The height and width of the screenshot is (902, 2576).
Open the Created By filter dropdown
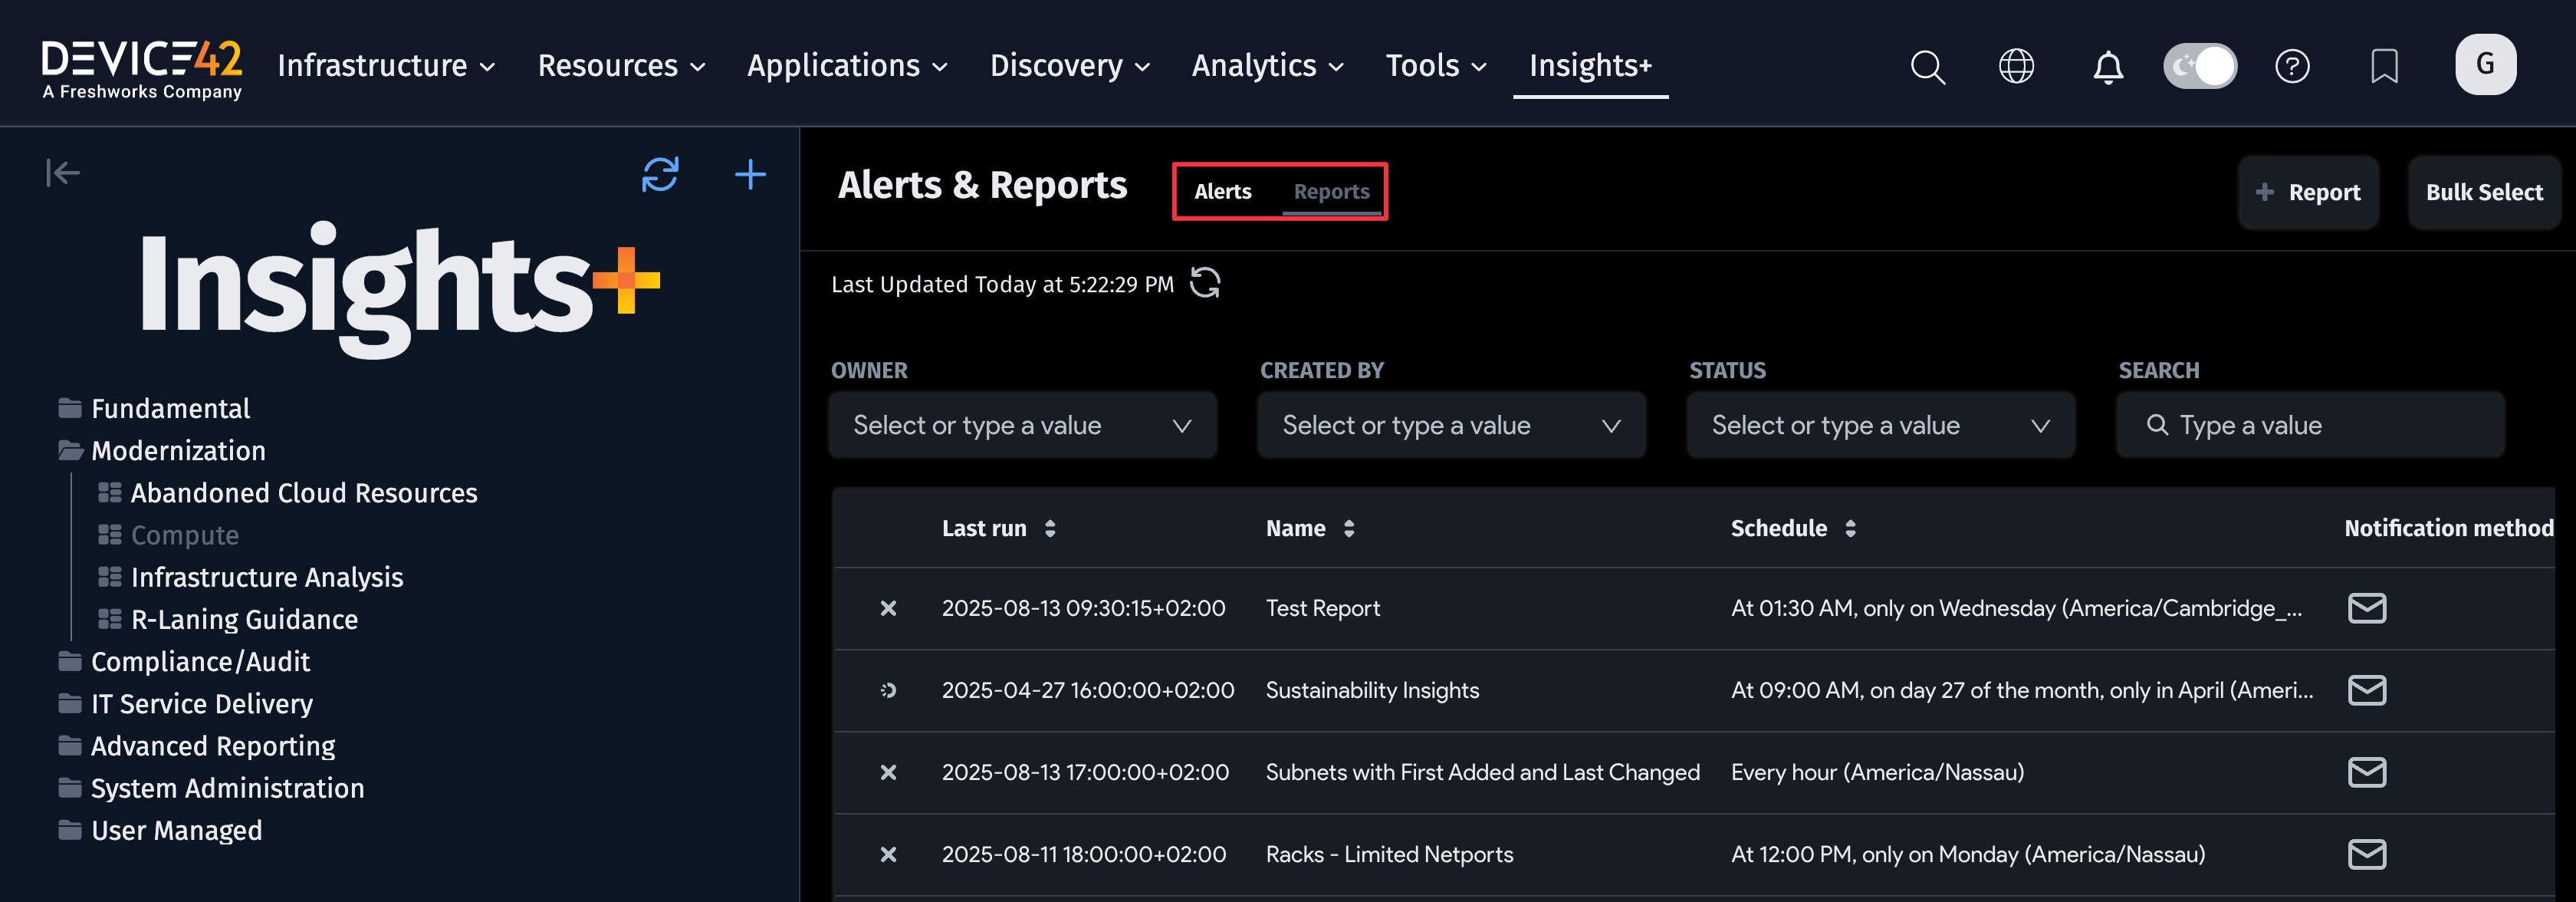pyautogui.click(x=1451, y=424)
